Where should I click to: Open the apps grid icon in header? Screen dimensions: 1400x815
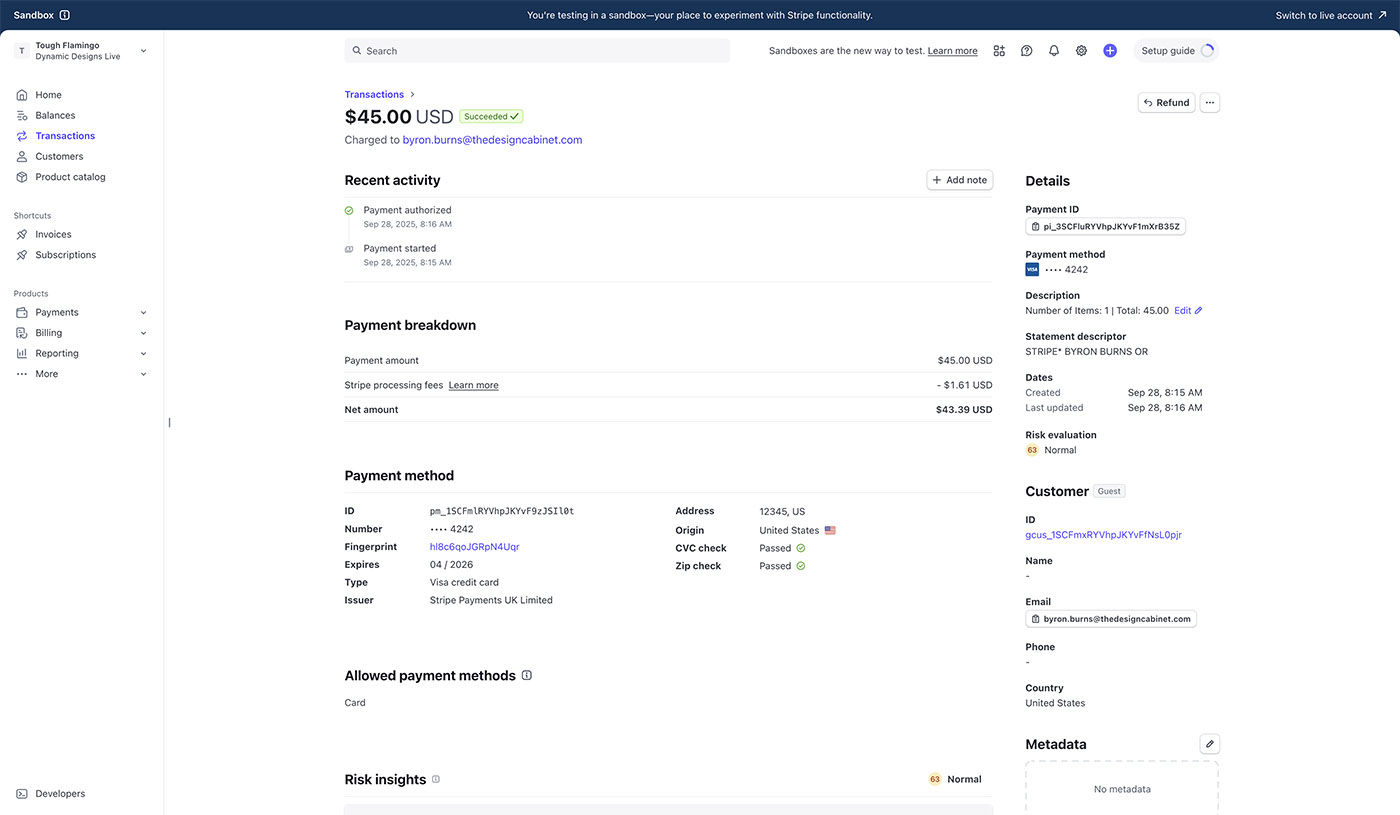click(x=999, y=51)
